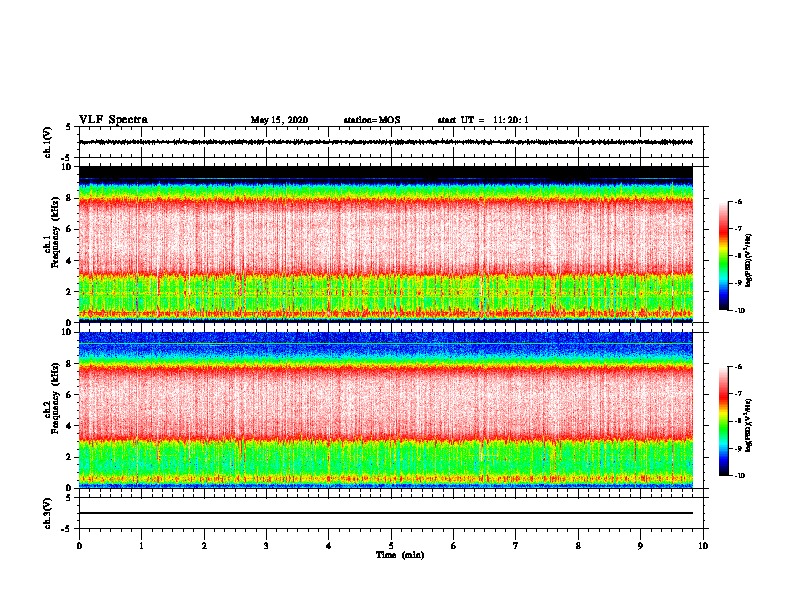
Task: Click time axis tick label "2"
Action: (204, 546)
